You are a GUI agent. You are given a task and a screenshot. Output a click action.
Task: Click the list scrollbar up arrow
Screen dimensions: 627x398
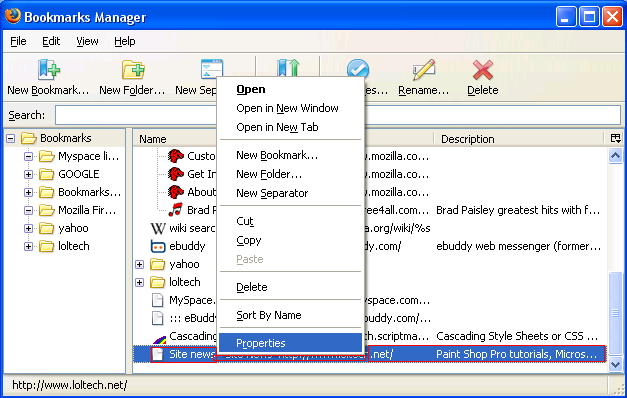[x=615, y=156]
